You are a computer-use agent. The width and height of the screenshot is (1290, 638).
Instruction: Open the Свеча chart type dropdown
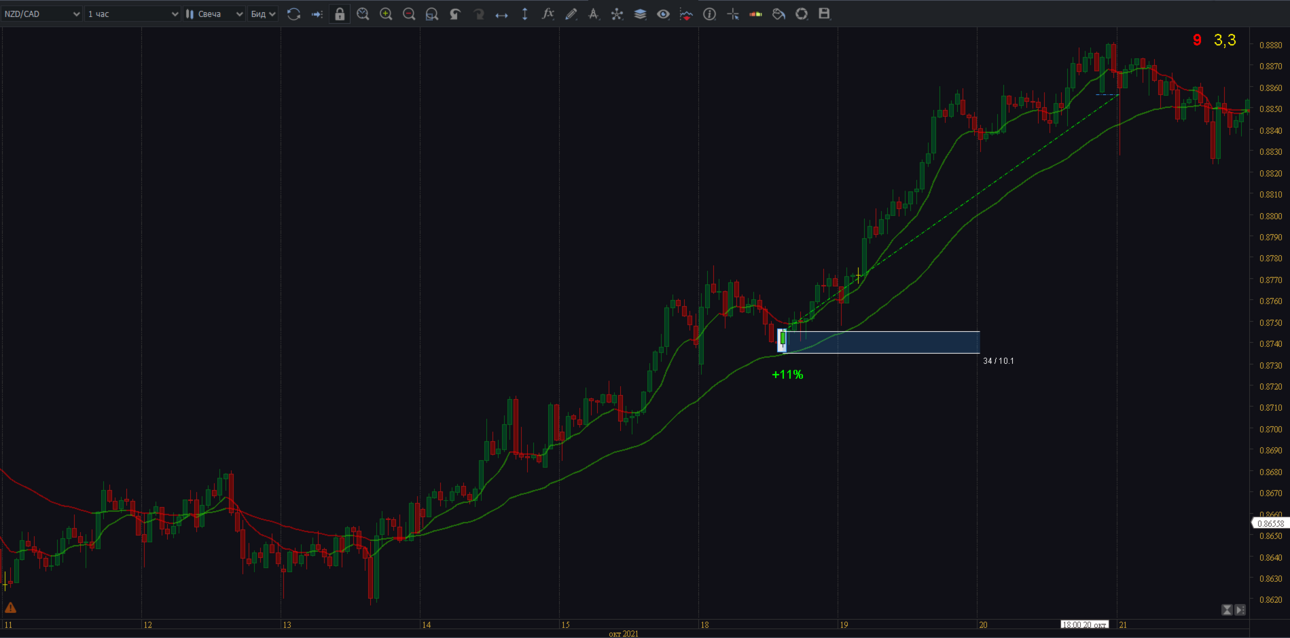[214, 14]
